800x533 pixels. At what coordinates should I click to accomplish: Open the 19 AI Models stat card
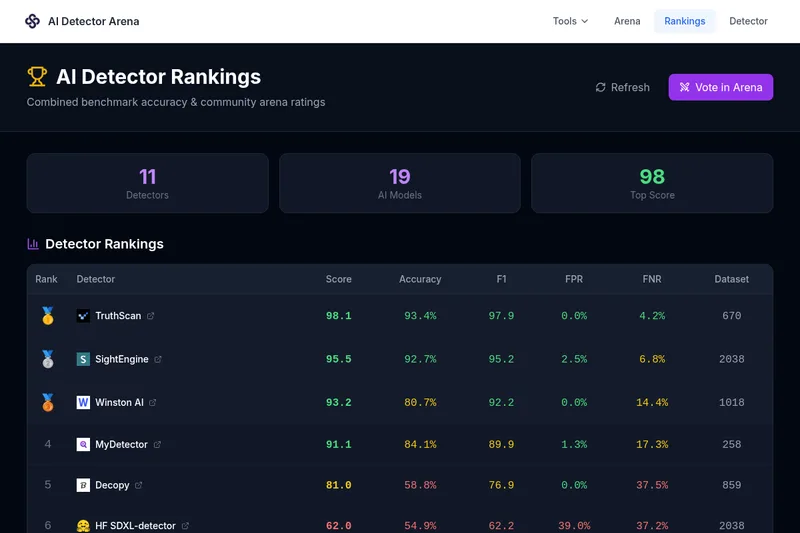click(x=399, y=183)
